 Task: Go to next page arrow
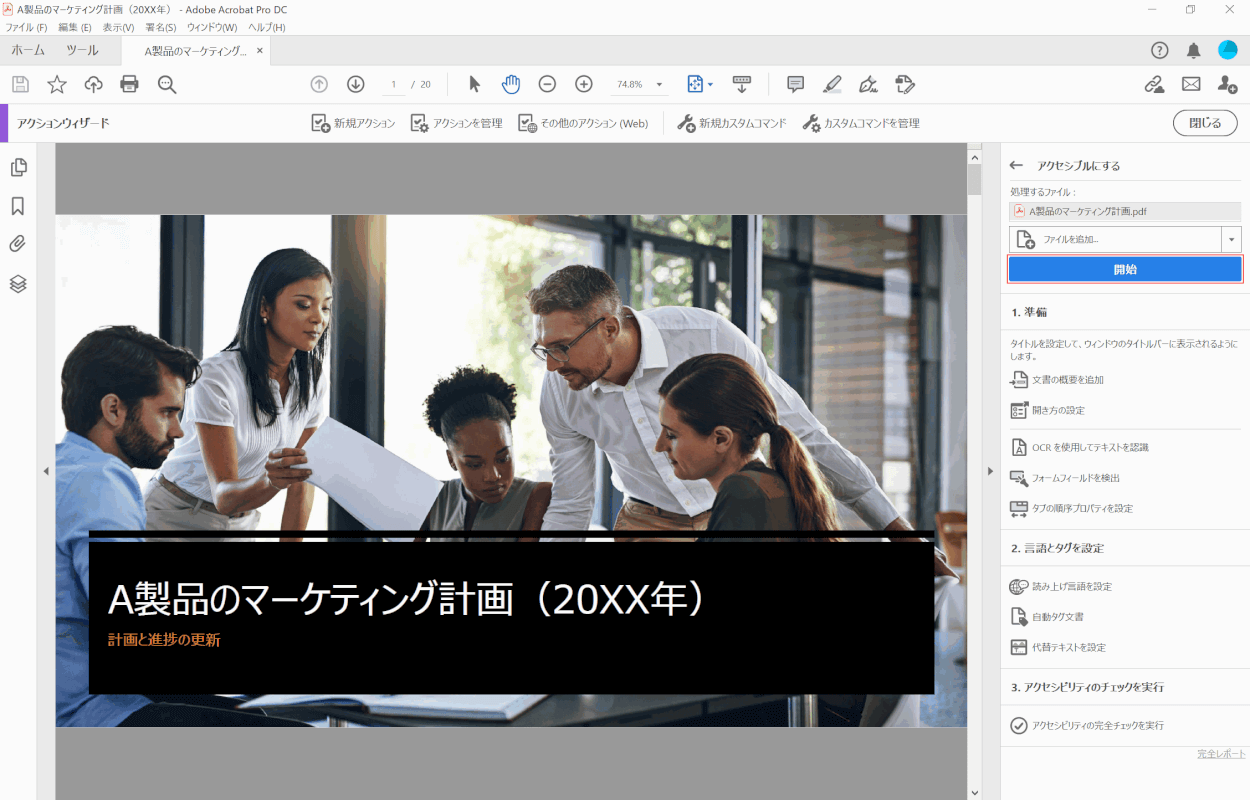pos(355,85)
